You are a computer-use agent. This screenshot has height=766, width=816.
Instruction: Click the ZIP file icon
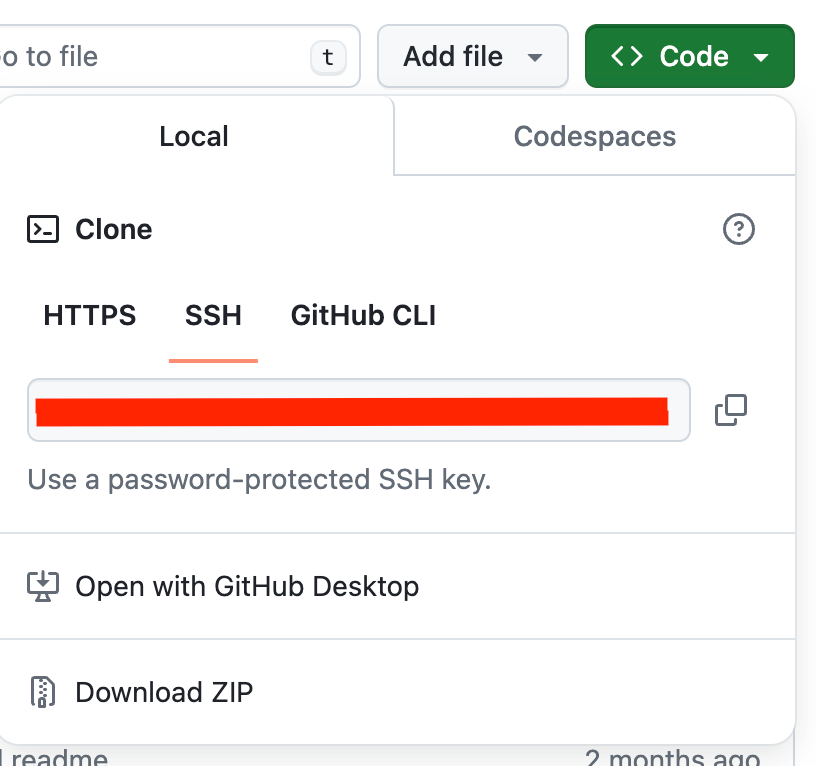coord(43,692)
